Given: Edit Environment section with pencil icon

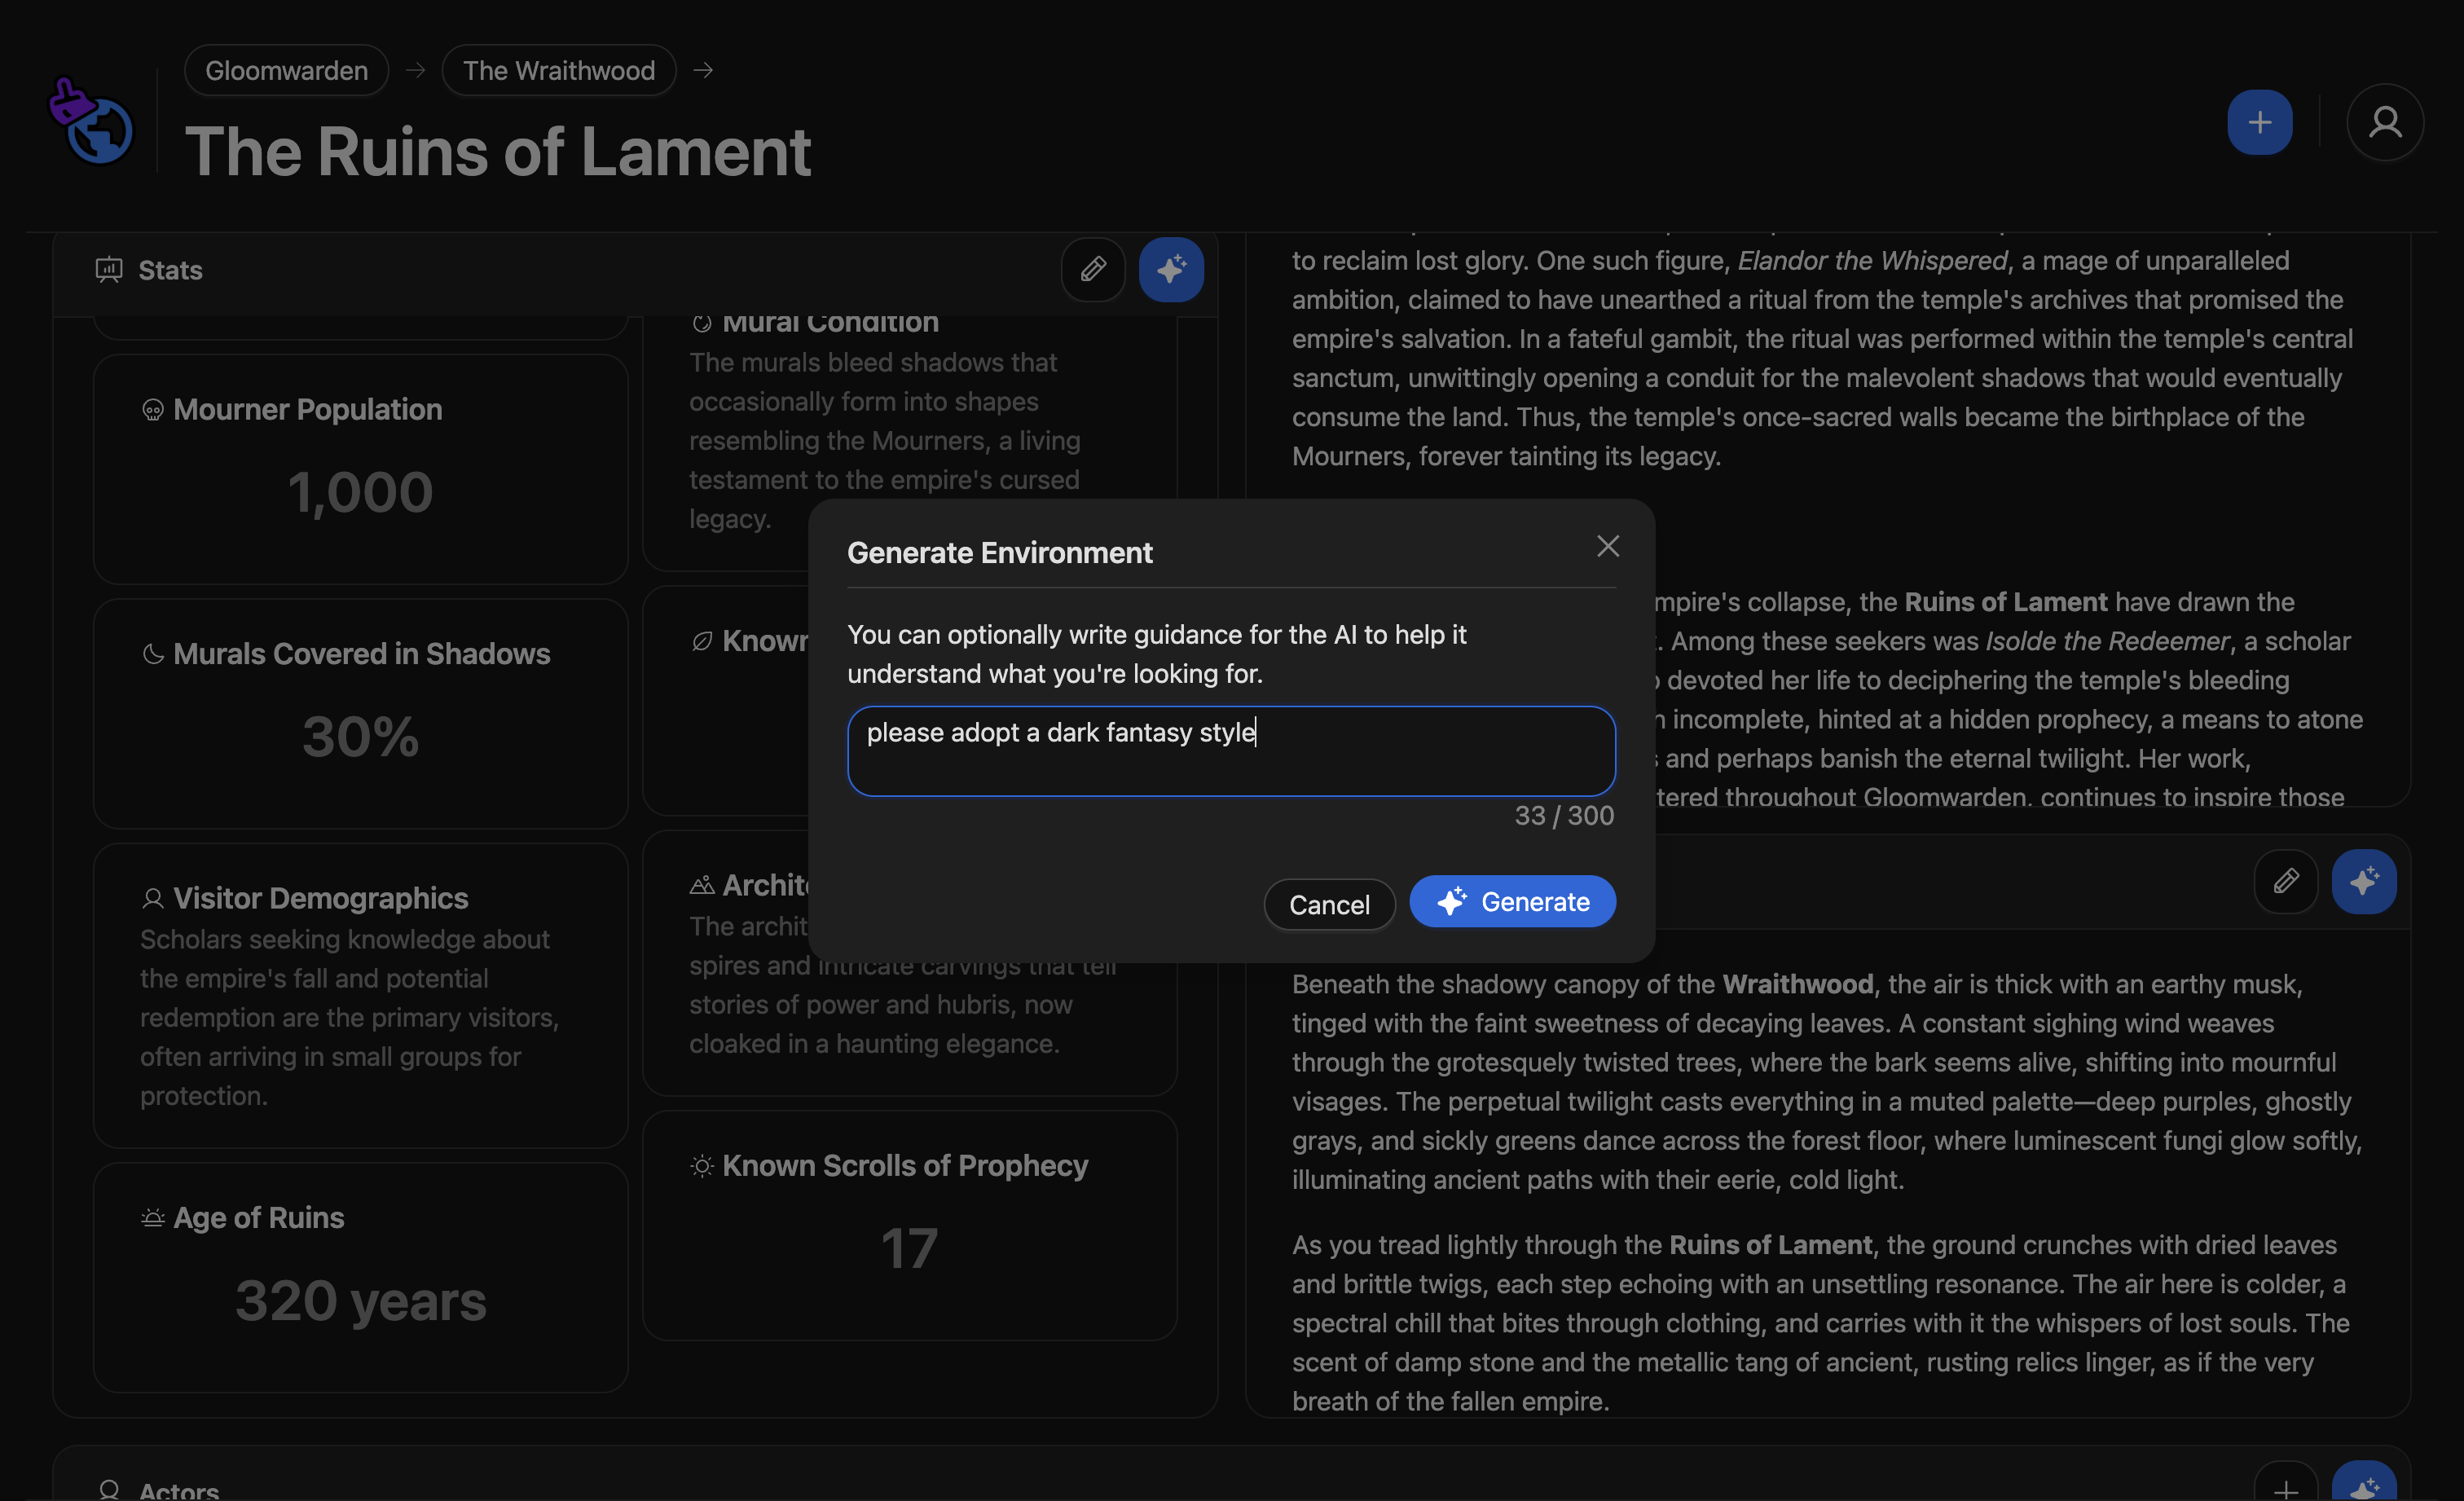Looking at the screenshot, I should click(x=2285, y=881).
